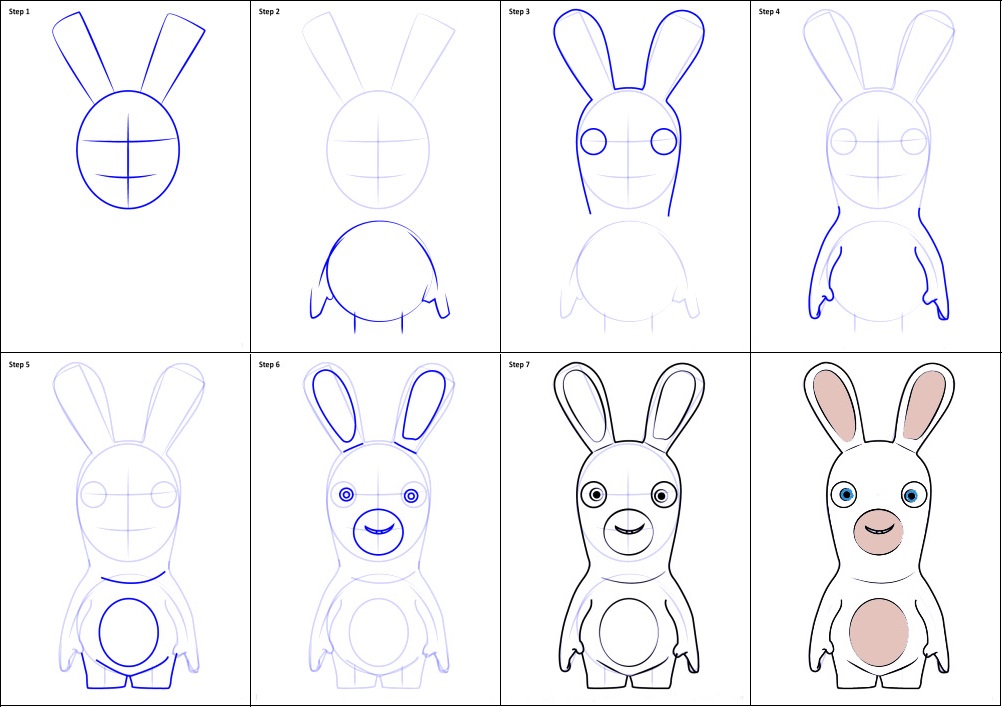Click the "Step 3" label
This screenshot has width=1002, height=708.
[519, 12]
